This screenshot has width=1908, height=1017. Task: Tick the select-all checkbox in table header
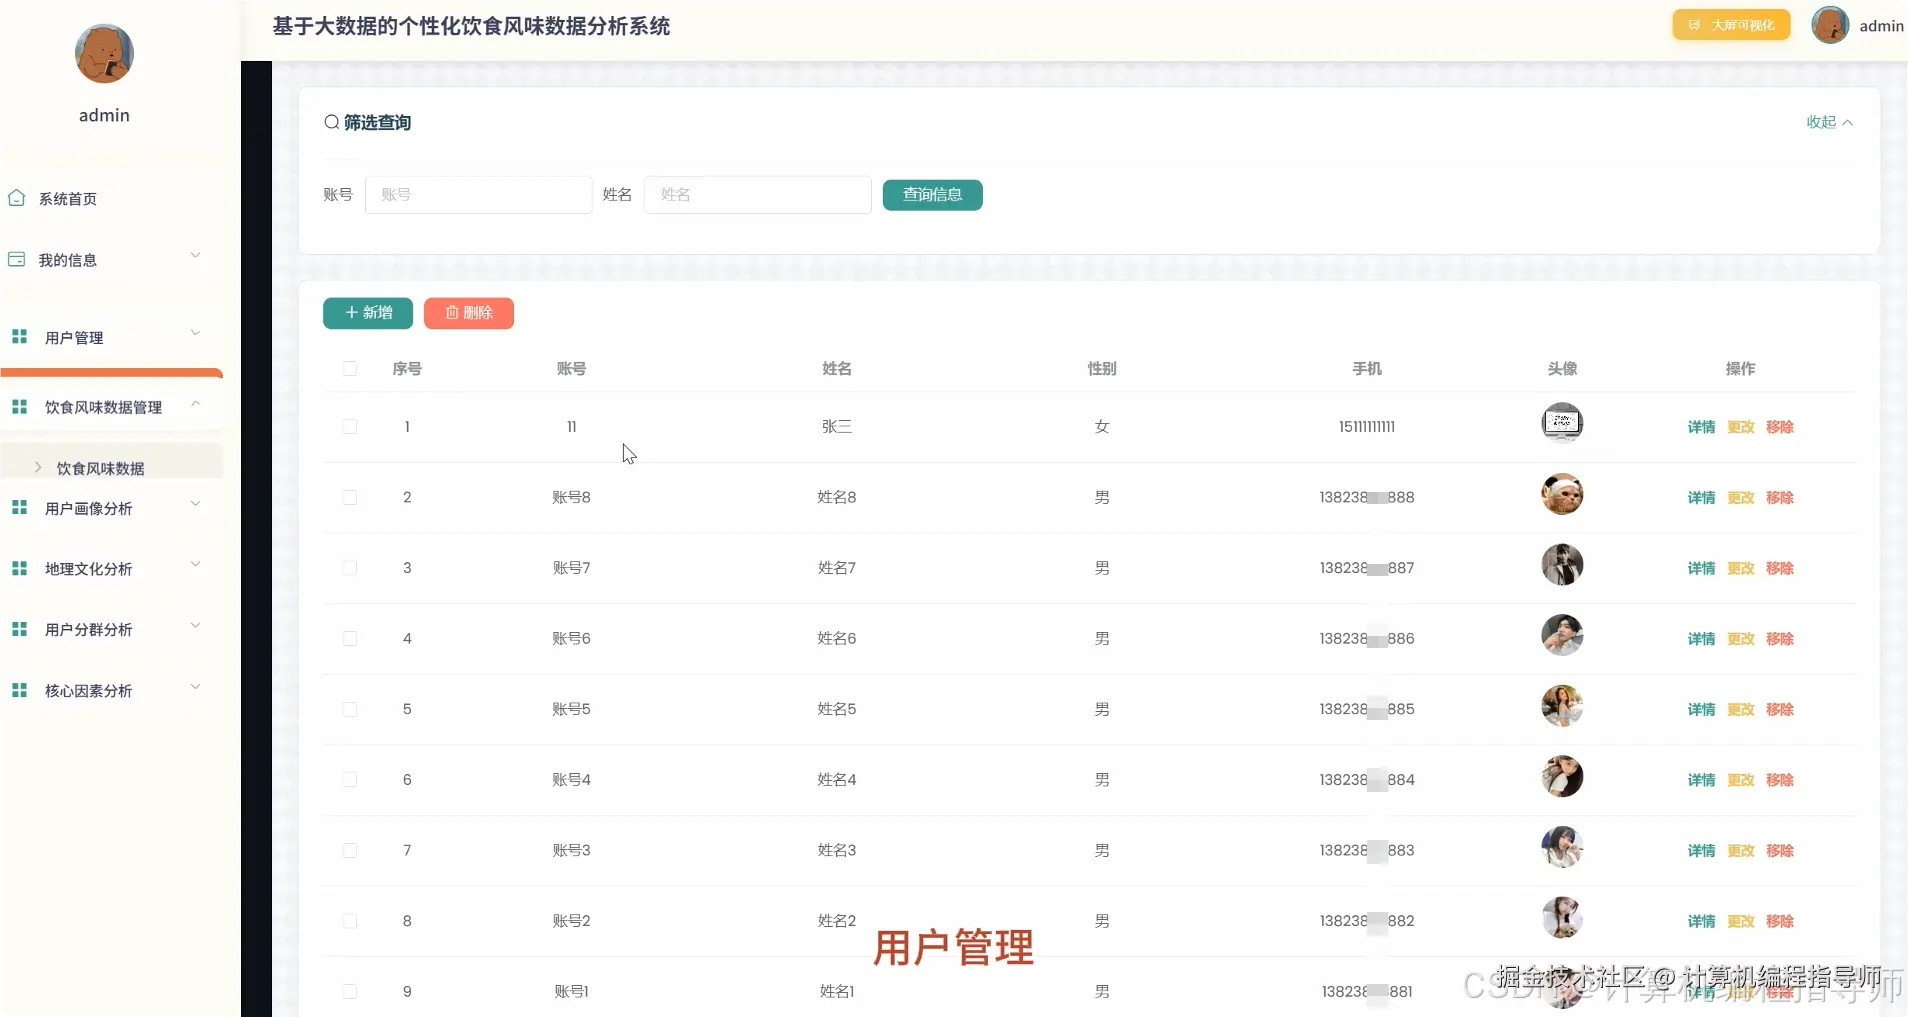pos(350,369)
